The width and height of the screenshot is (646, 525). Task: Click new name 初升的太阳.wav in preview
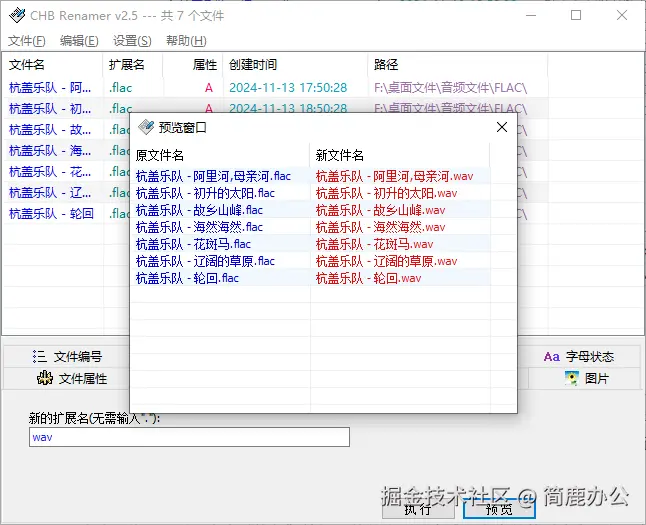(x=386, y=193)
